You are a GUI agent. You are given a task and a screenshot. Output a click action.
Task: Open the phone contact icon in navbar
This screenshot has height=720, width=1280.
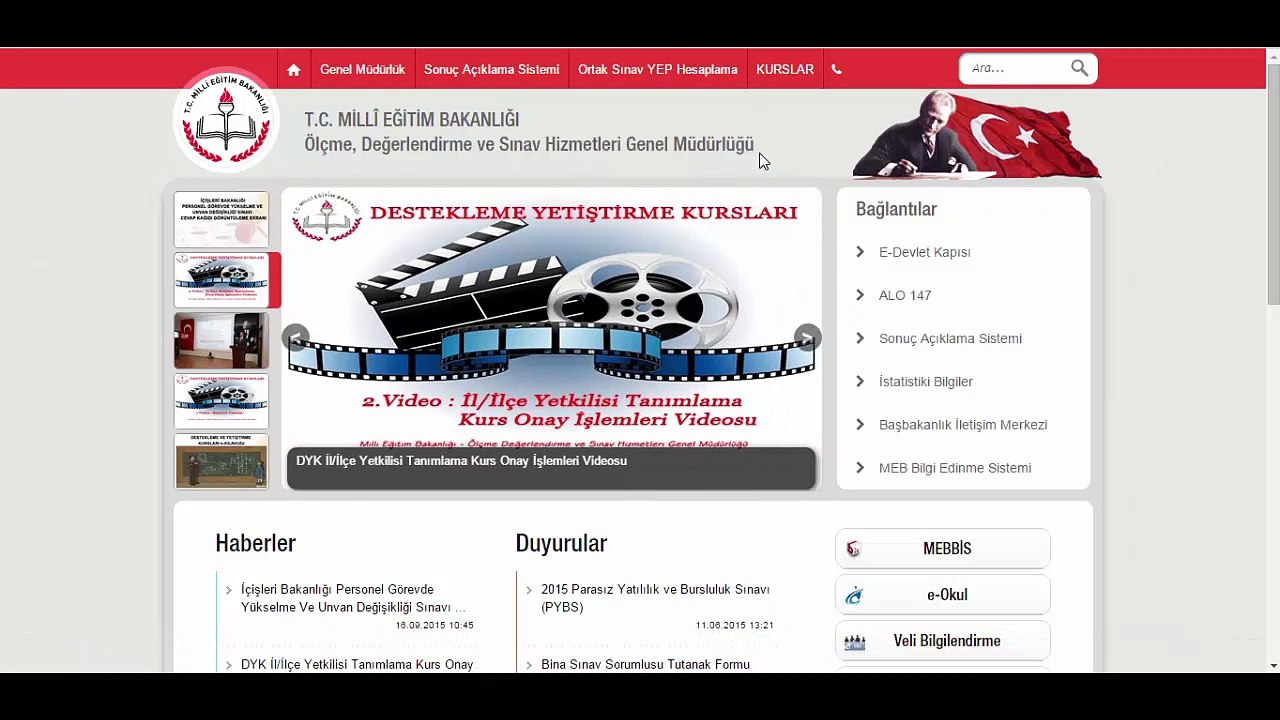click(837, 70)
